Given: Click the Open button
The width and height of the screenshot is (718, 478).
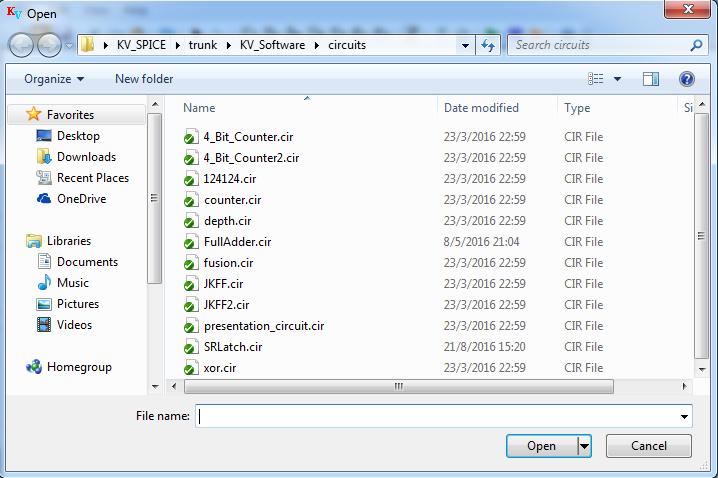Looking at the screenshot, I should pos(542,446).
